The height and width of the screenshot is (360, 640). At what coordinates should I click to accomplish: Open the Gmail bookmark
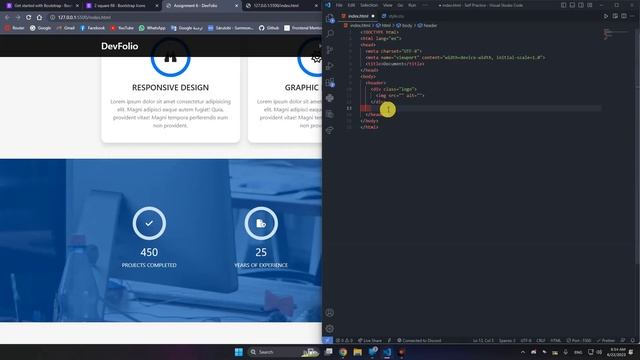[x=66, y=28]
